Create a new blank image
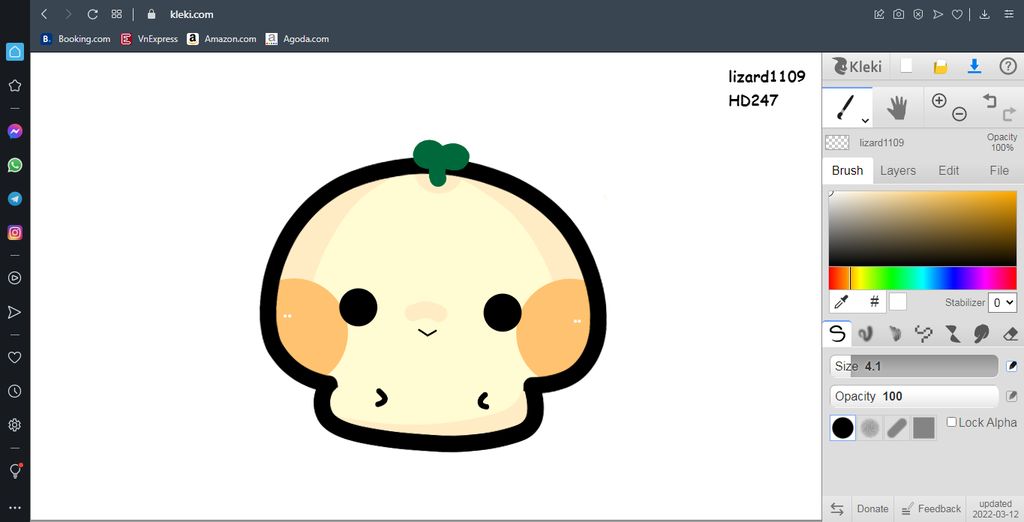The width and height of the screenshot is (1024, 522). [906, 66]
